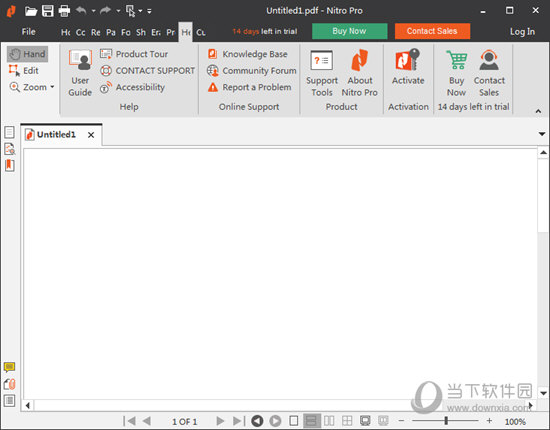The image size is (550, 430).
Task: Open the Community Forum
Action: pos(251,70)
